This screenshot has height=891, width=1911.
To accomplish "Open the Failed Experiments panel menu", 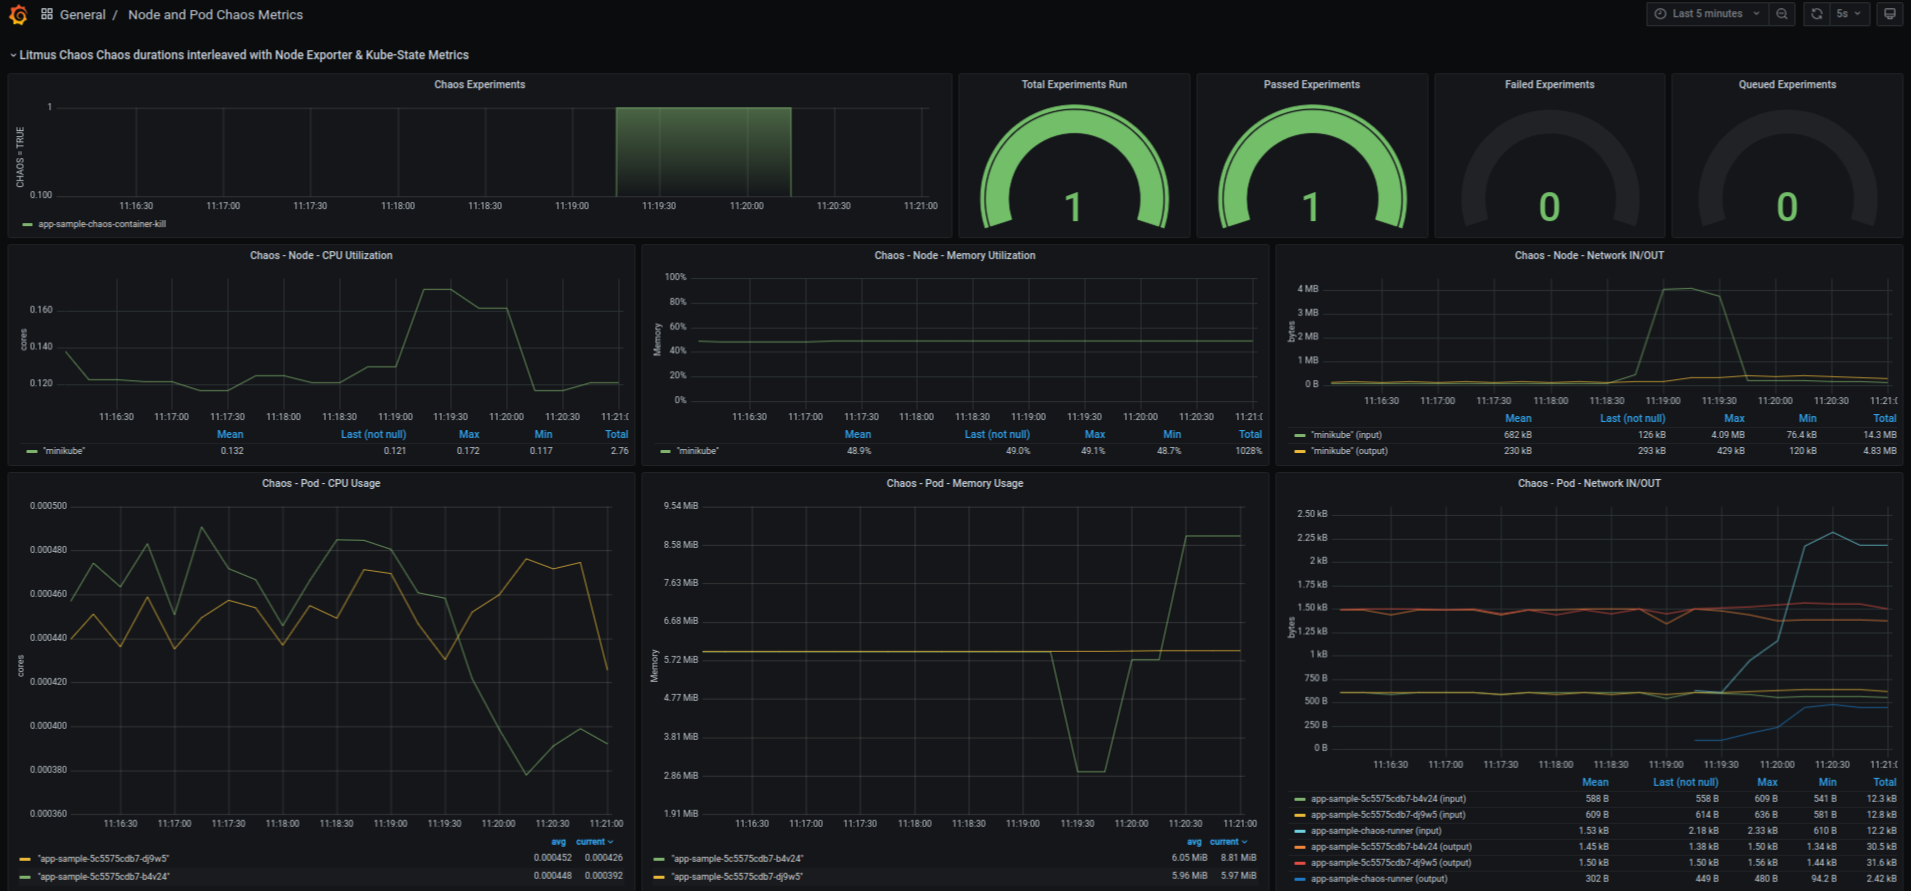I will coord(1549,85).
